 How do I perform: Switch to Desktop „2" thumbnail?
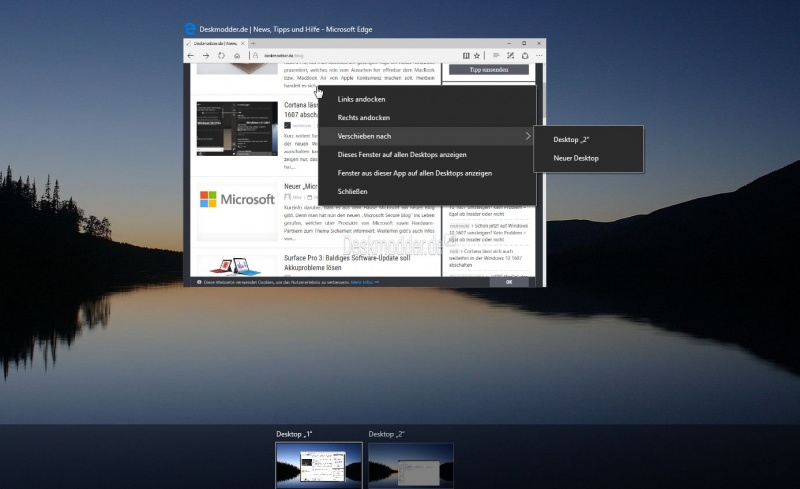click(411, 465)
